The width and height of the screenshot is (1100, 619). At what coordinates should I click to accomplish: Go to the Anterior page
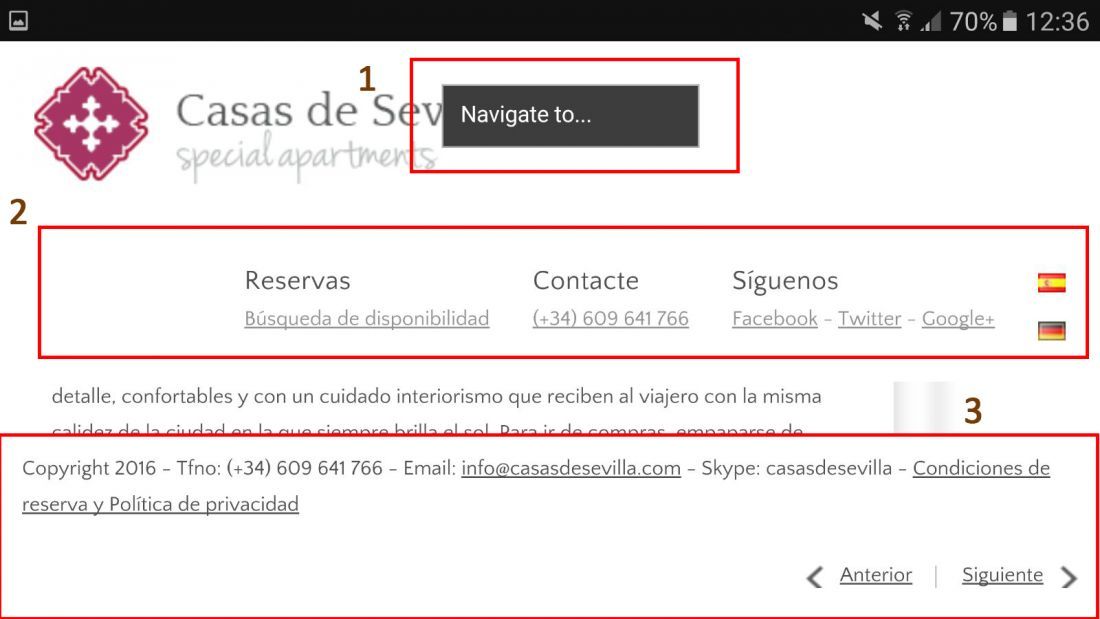[x=876, y=575]
